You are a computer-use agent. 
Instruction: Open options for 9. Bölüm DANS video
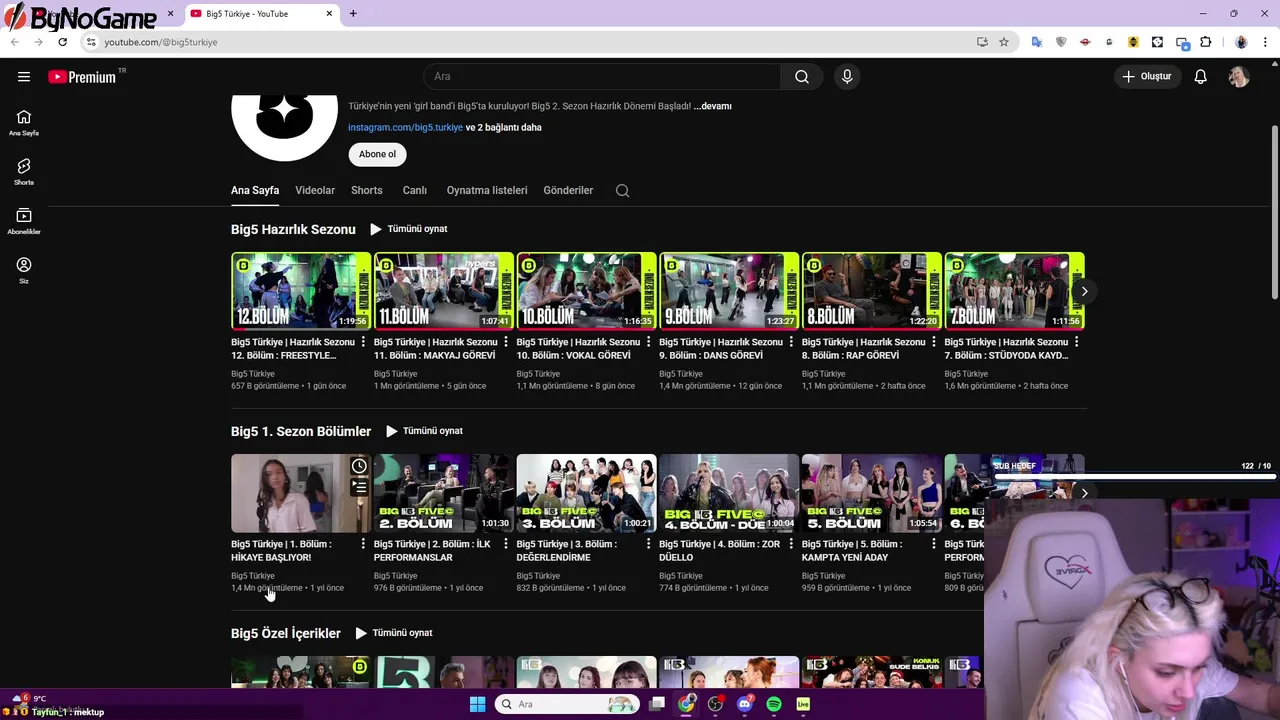(792, 342)
